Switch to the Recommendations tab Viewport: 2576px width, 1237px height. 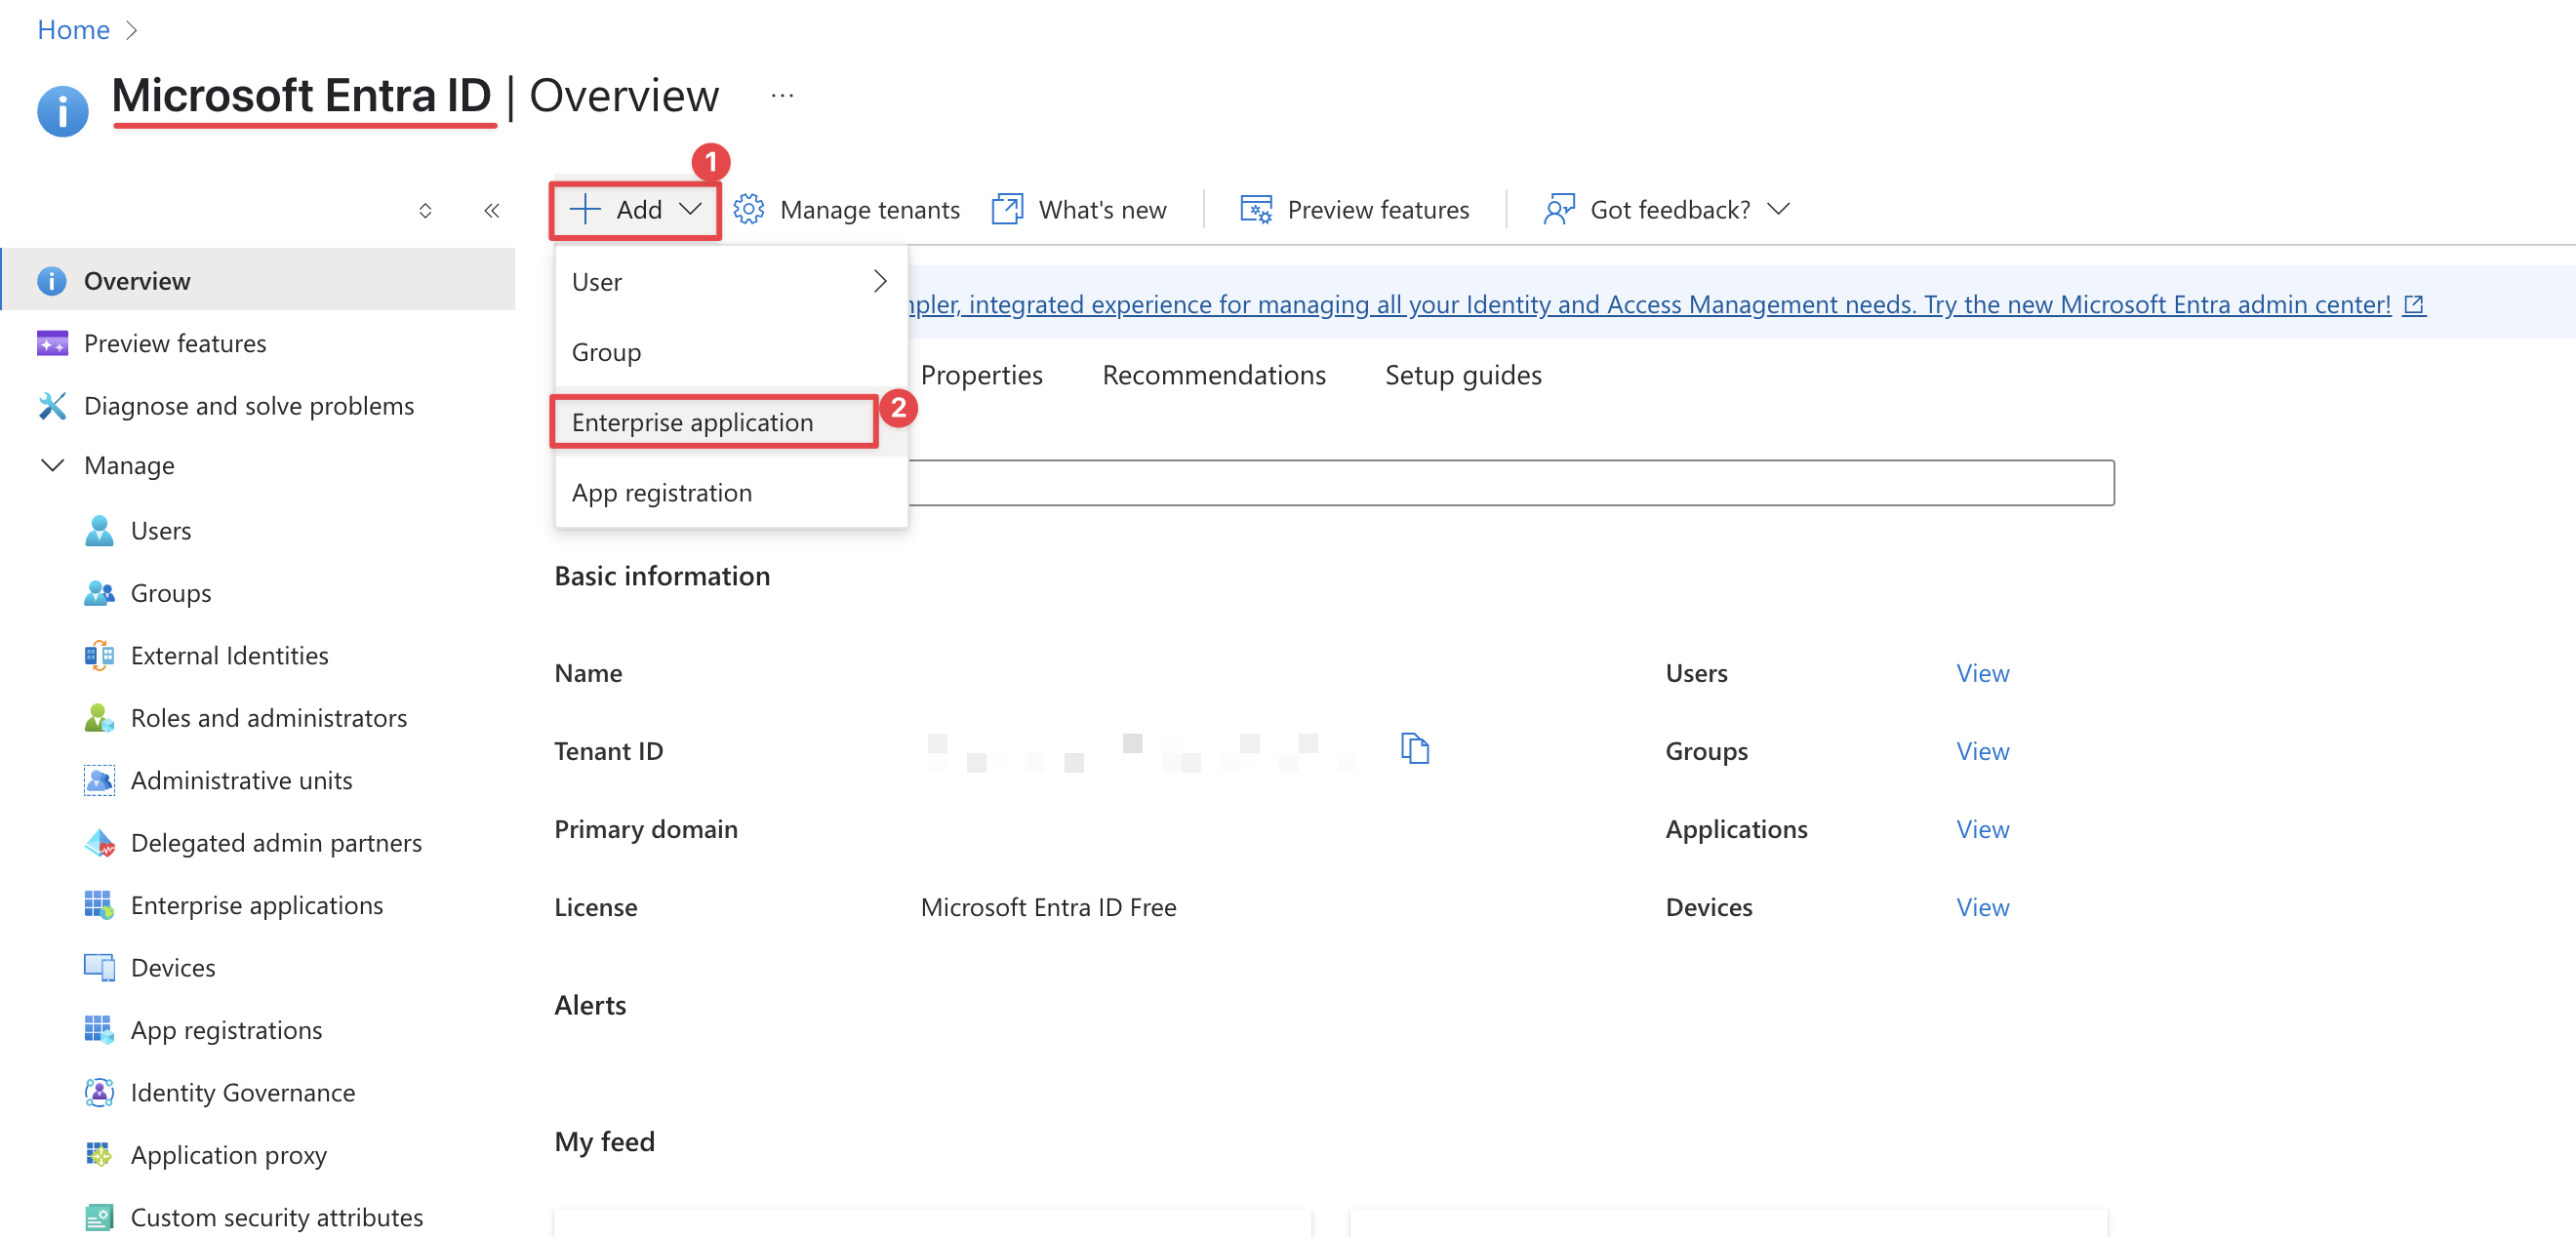point(1213,375)
